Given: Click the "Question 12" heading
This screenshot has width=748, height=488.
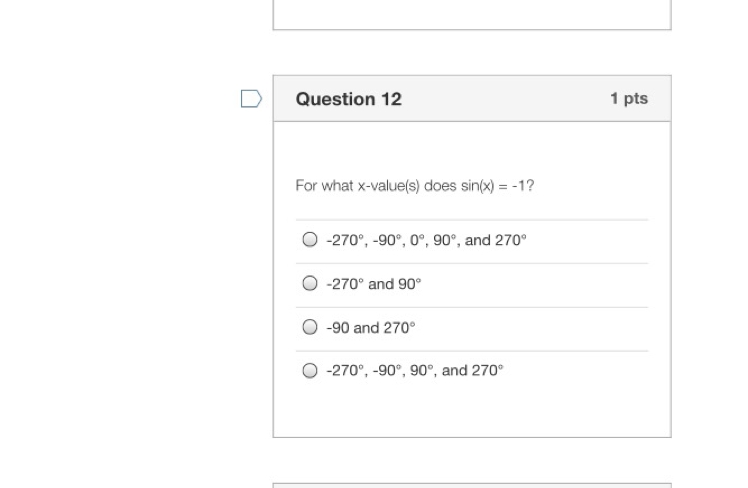Looking at the screenshot, I should [x=349, y=99].
